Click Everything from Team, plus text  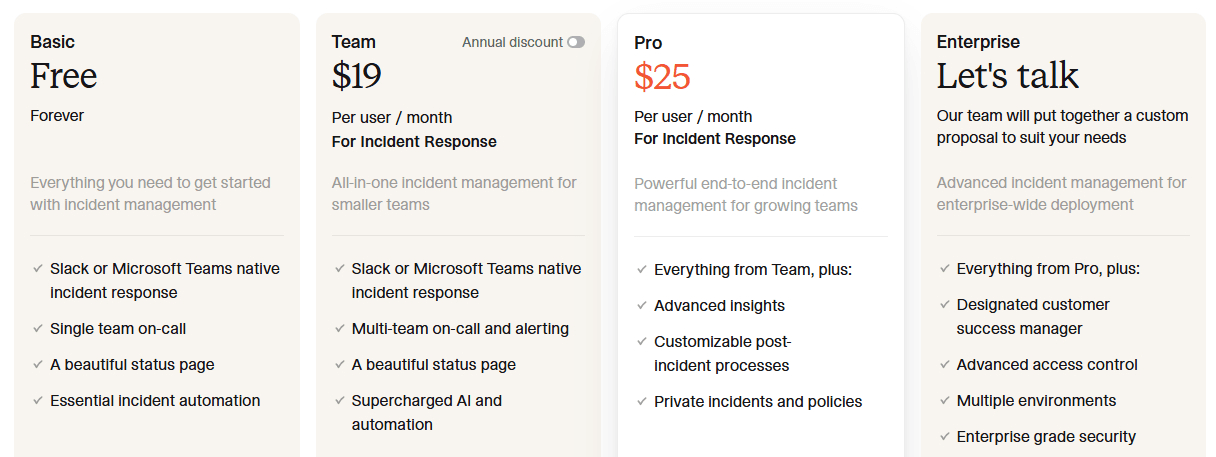(753, 270)
